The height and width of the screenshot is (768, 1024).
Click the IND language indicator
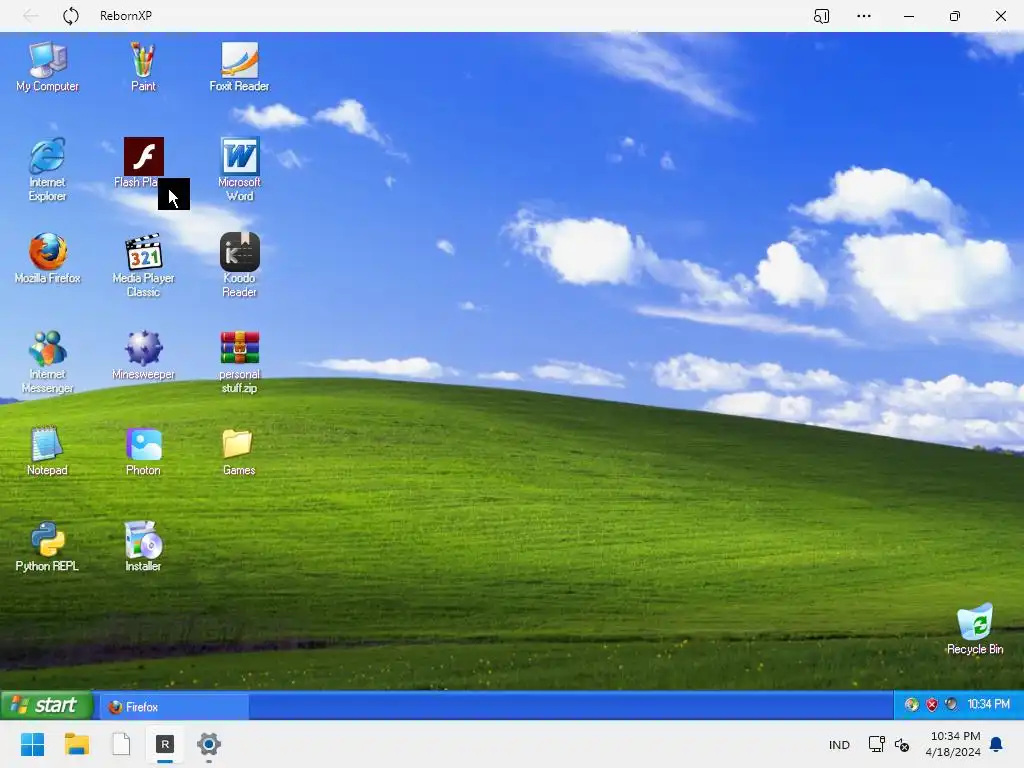click(839, 745)
